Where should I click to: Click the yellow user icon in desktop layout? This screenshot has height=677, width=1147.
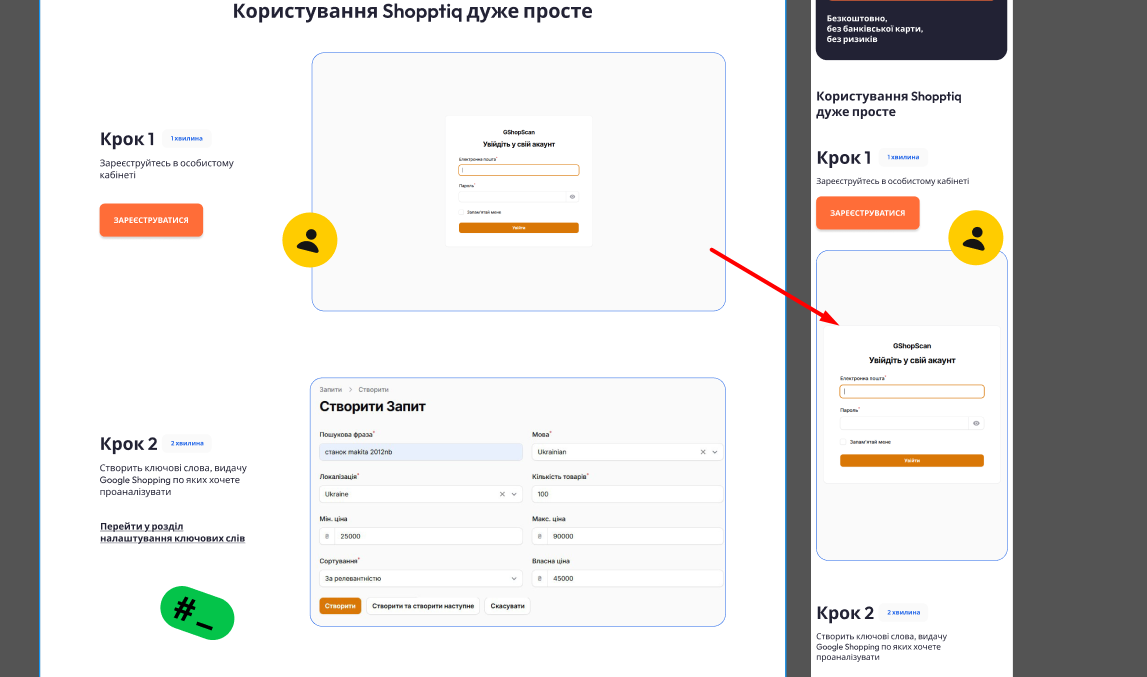pyautogui.click(x=309, y=240)
